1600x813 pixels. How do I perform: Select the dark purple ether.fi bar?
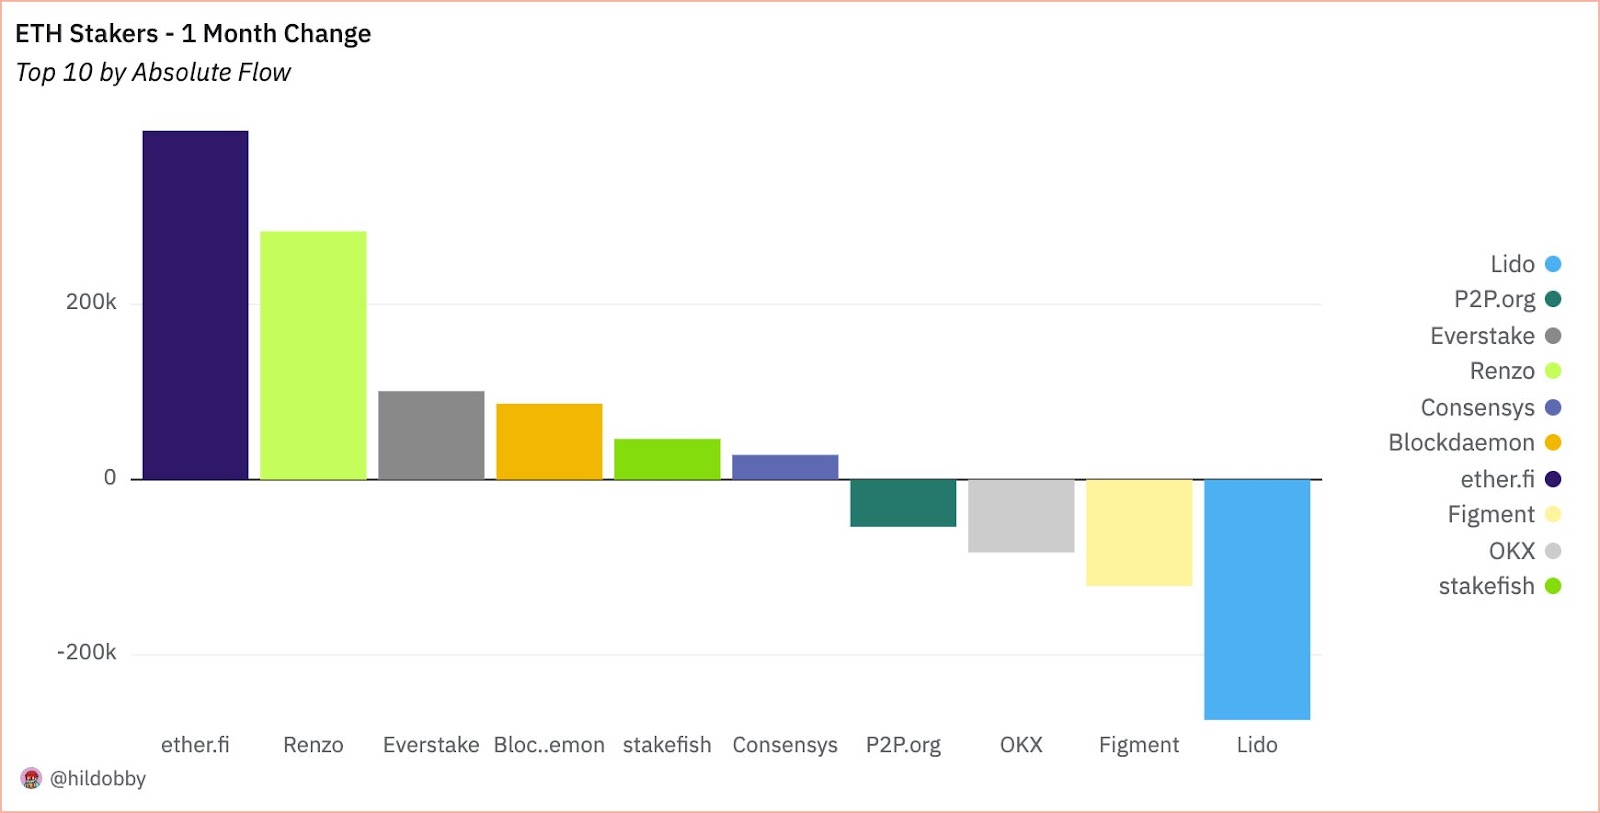coord(195,305)
